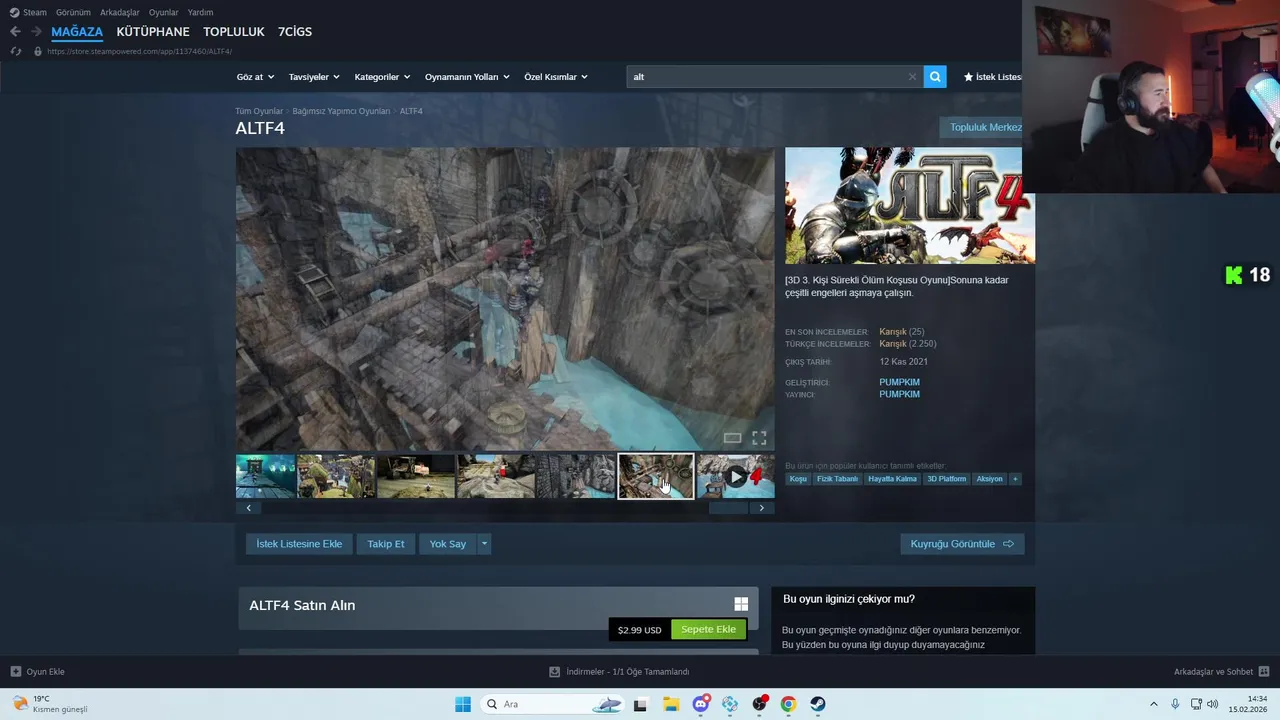The image size is (1280, 720).
Task: Click the theater mode rectangle icon
Action: pyautogui.click(x=732, y=438)
